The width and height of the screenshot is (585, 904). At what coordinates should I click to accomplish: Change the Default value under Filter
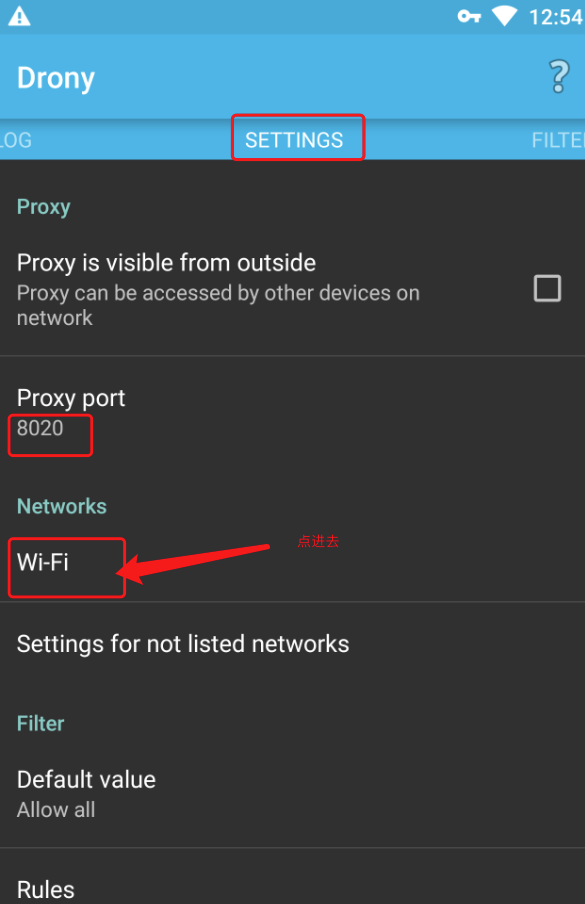86,780
